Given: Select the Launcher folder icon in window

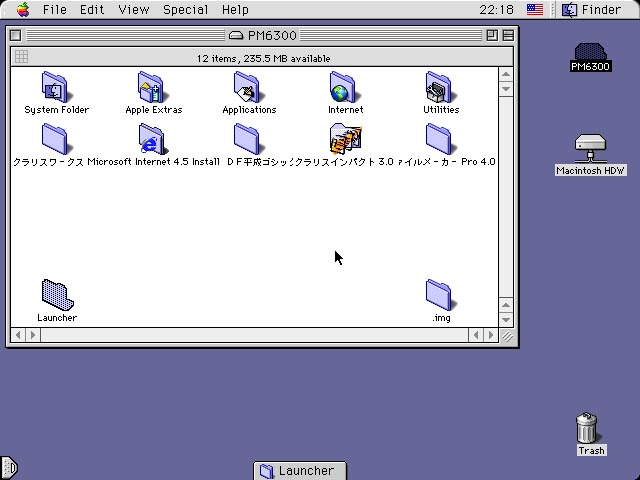Looking at the screenshot, I should point(57,295).
